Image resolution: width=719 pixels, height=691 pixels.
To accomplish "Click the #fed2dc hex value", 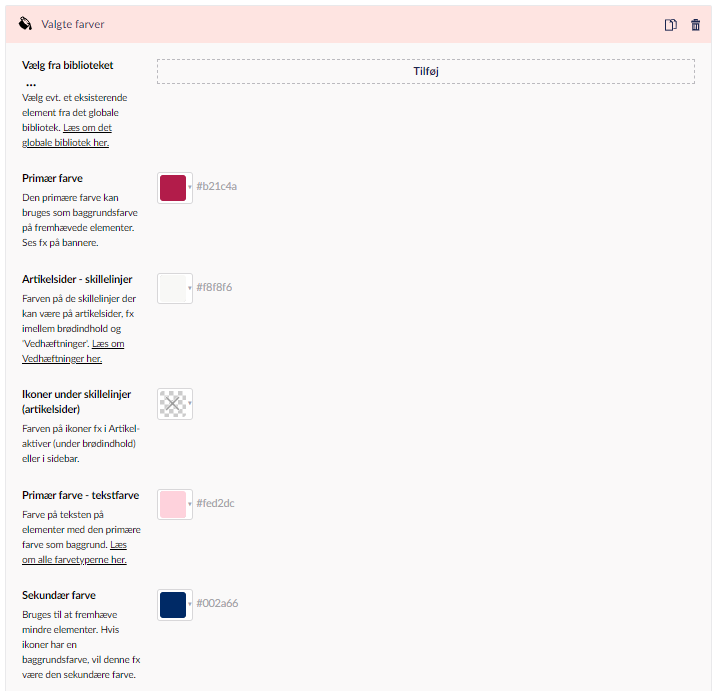I will click(x=215, y=504).
